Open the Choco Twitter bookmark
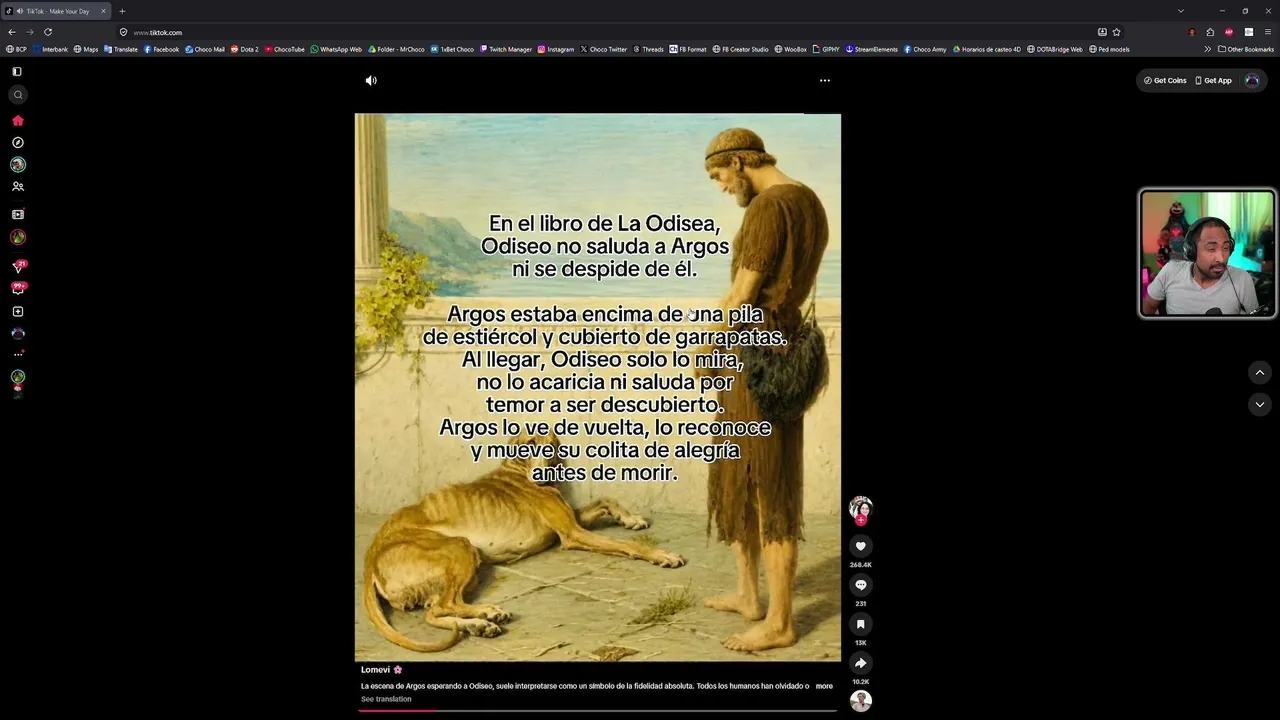This screenshot has height=720, width=1280. [x=604, y=49]
